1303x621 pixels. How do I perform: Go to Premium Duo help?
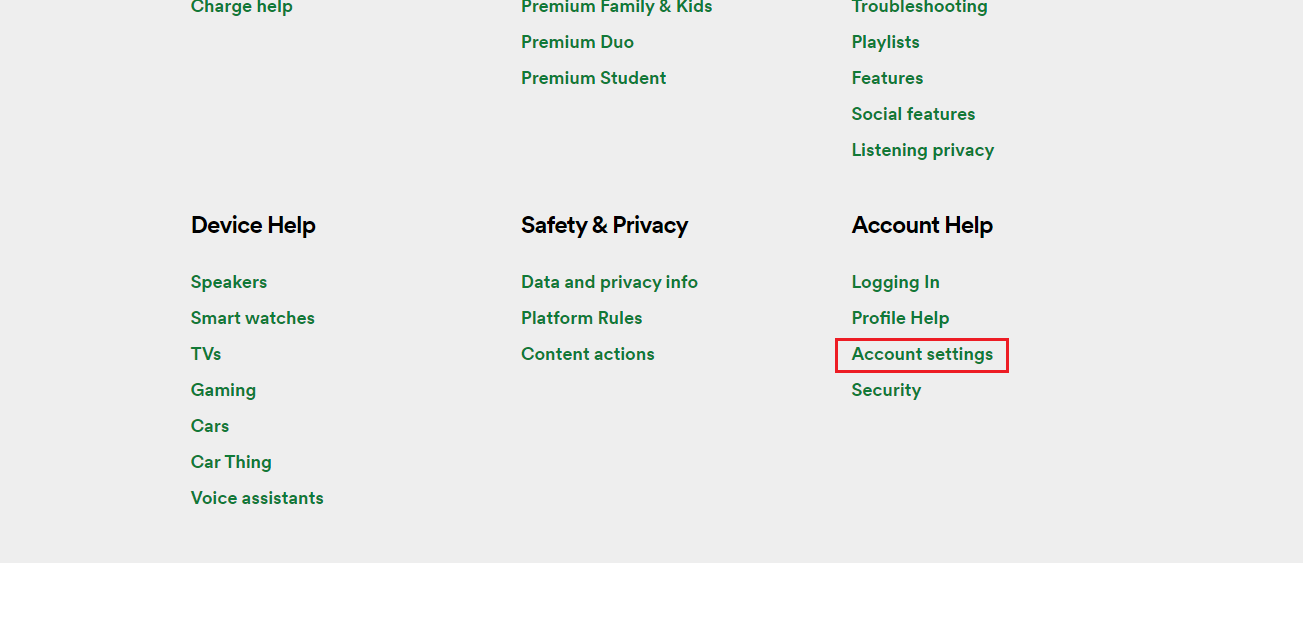[x=577, y=42]
